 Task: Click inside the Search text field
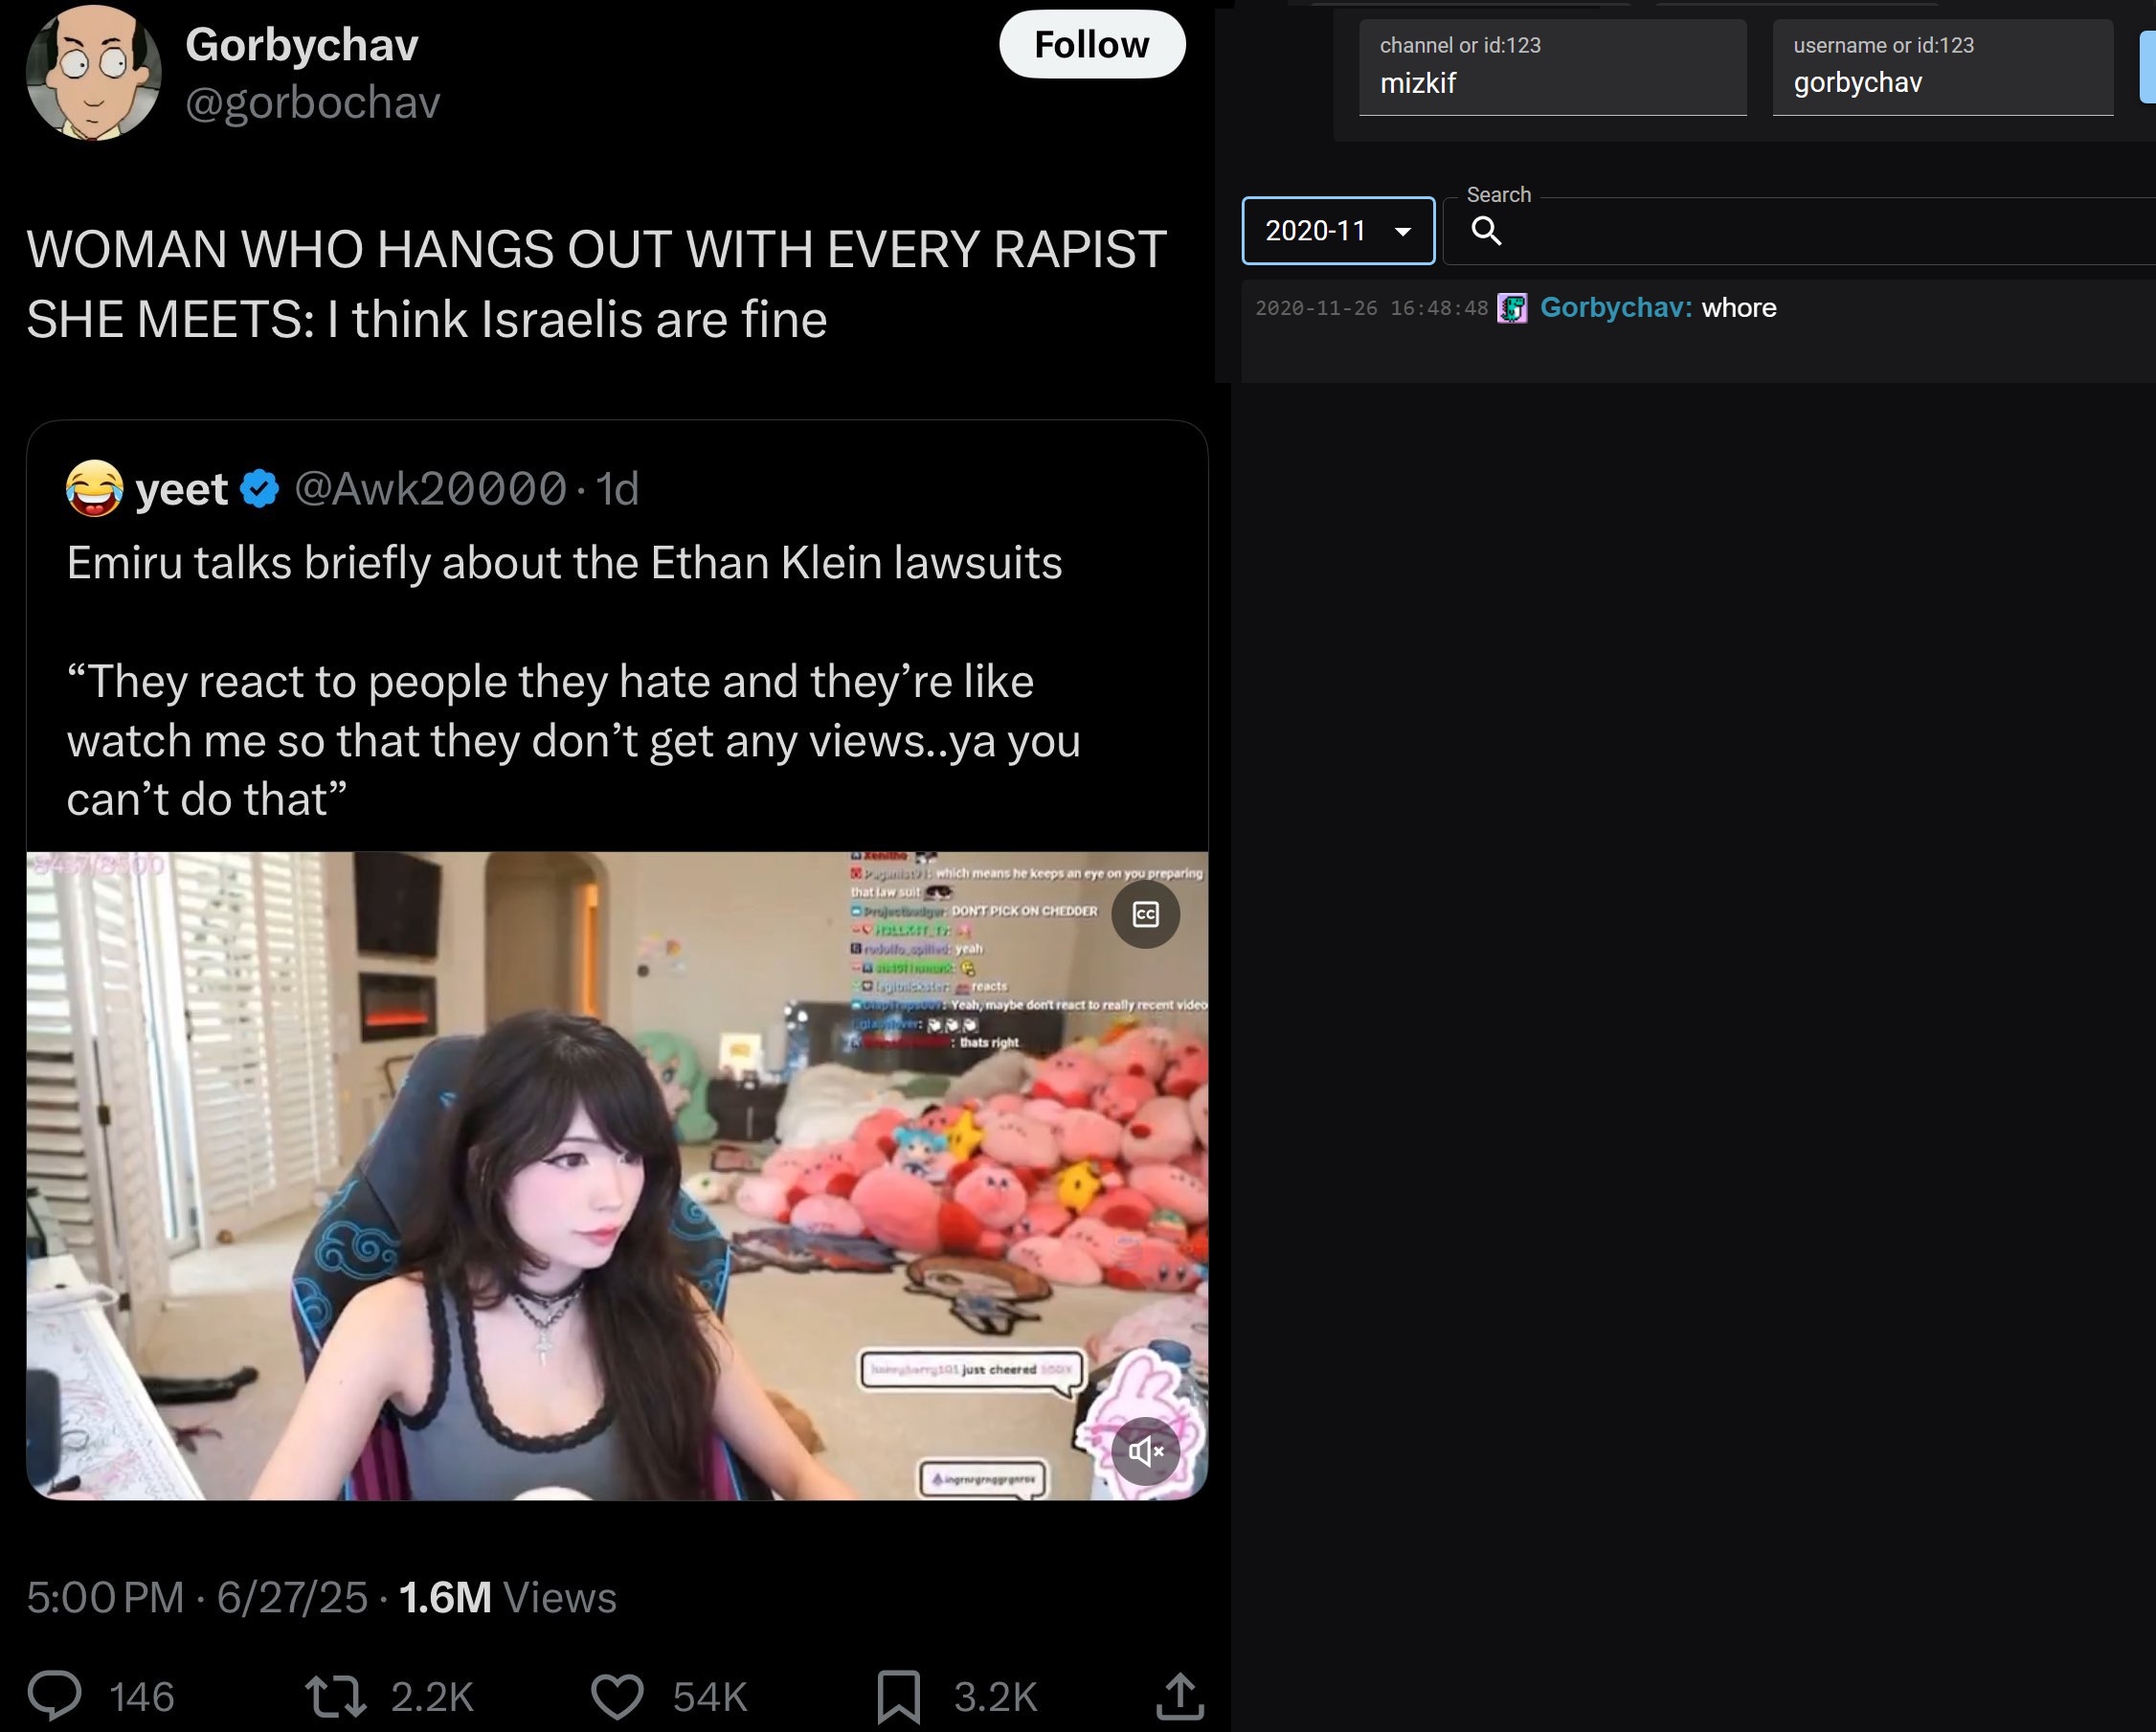(1820, 231)
